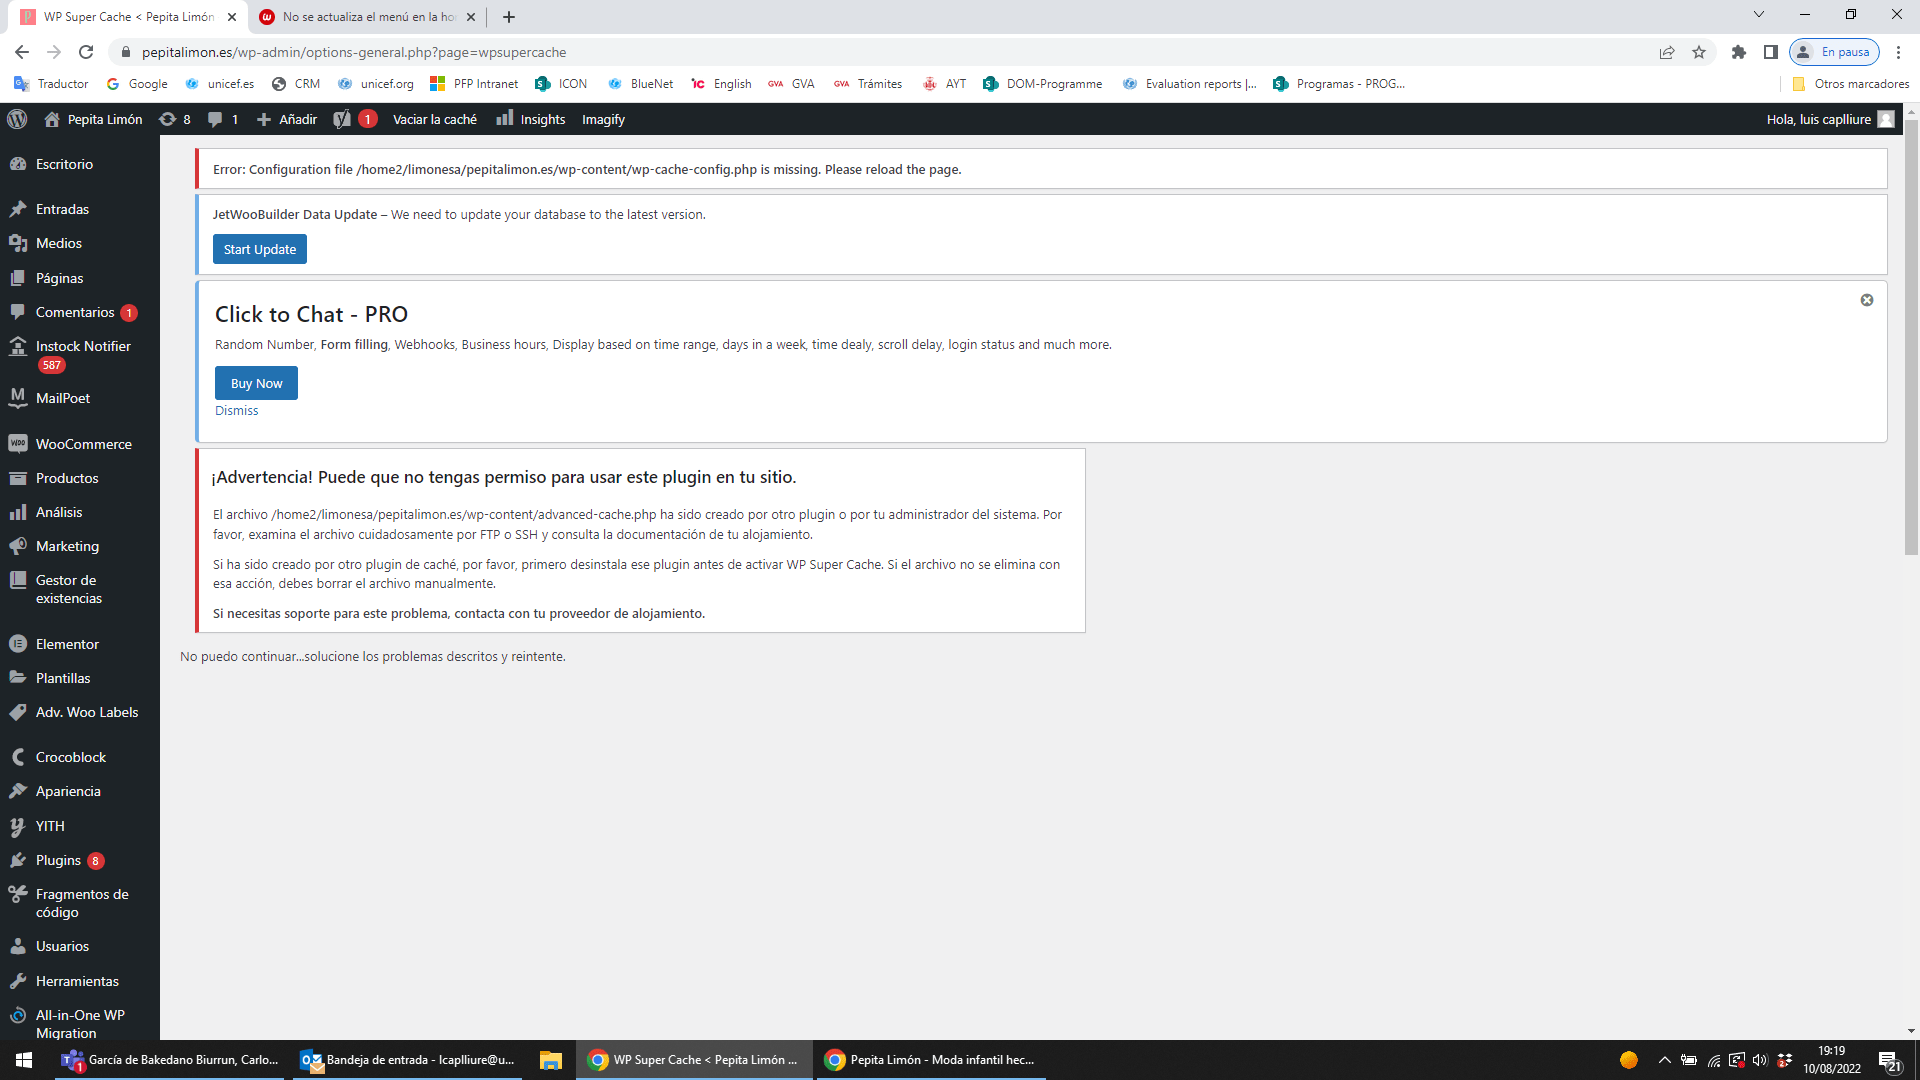Open File Explorer from the taskbar
Screen dimensions: 1920x1080
(550, 1060)
